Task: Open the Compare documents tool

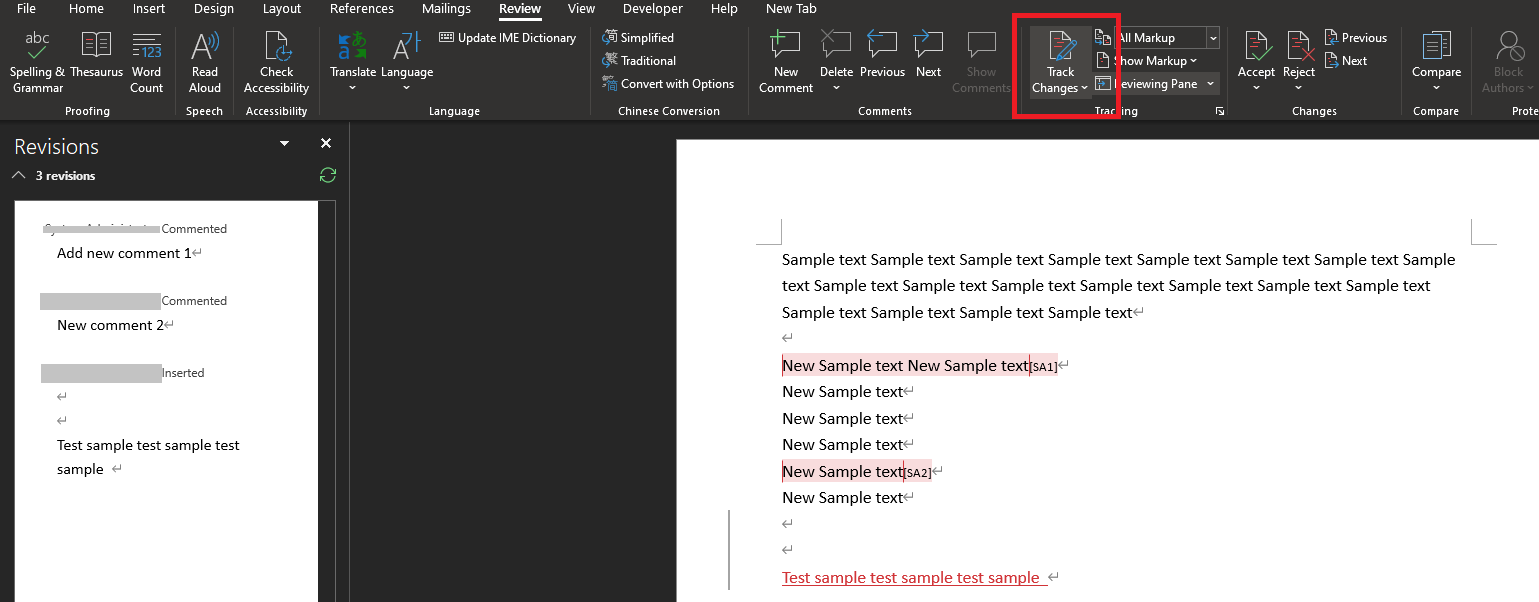Action: 1436,62
